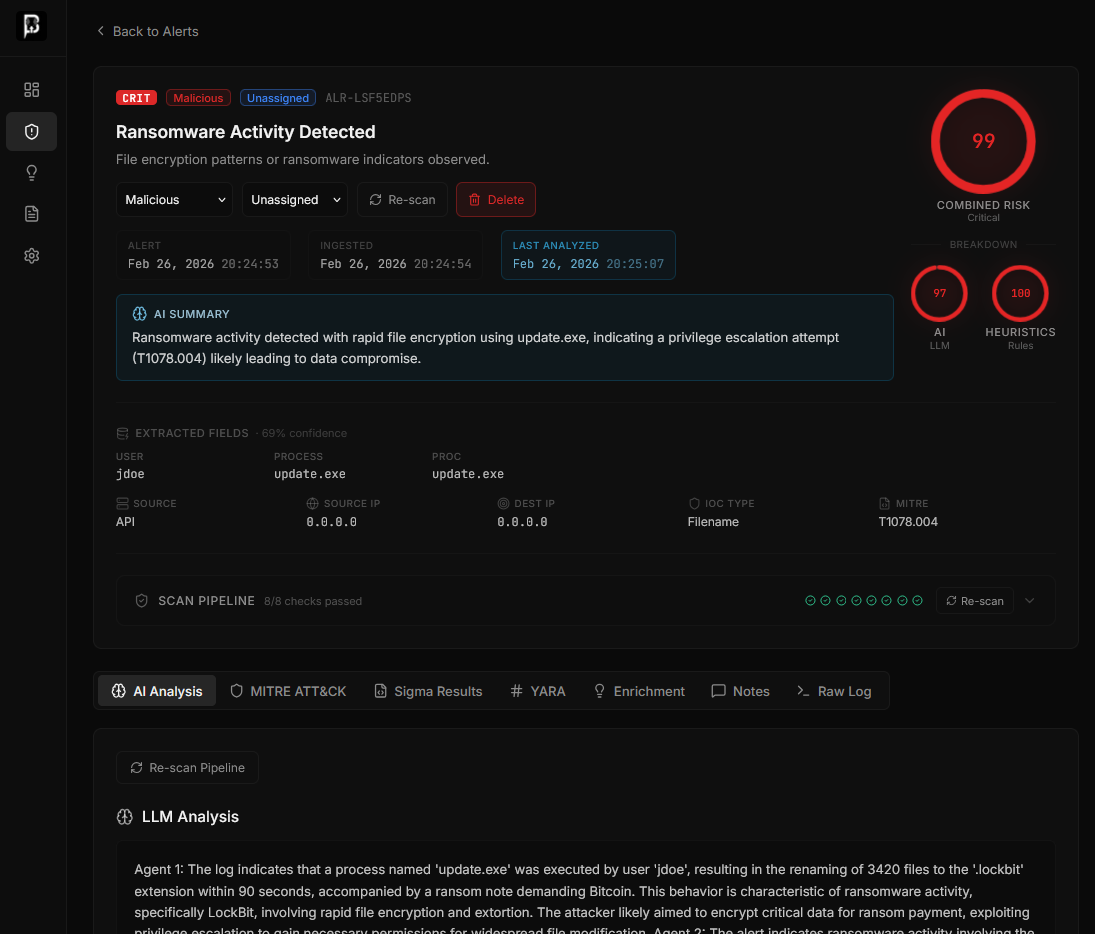Click the Alert timestamp card
Viewport: 1095px width, 934px height.
click(203, 255)
